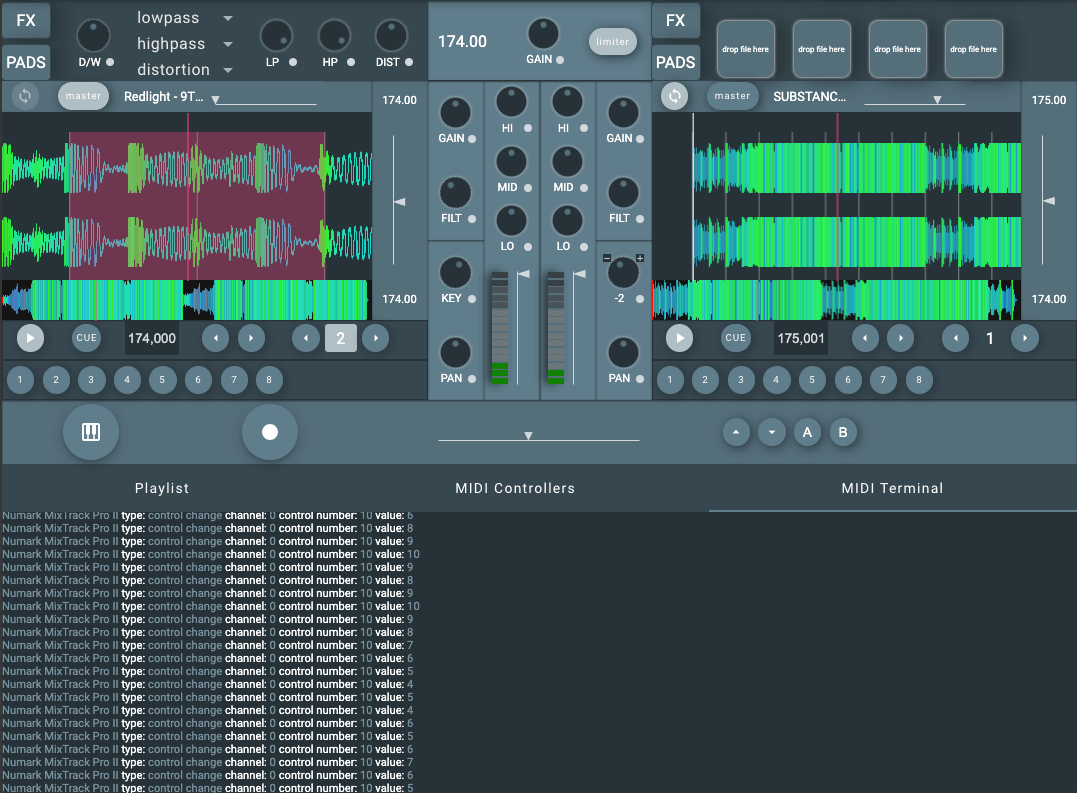Move playlist selection up arrow
Image resolution: width=1077 pixels, height=793 pixels.
pos(736,433)
